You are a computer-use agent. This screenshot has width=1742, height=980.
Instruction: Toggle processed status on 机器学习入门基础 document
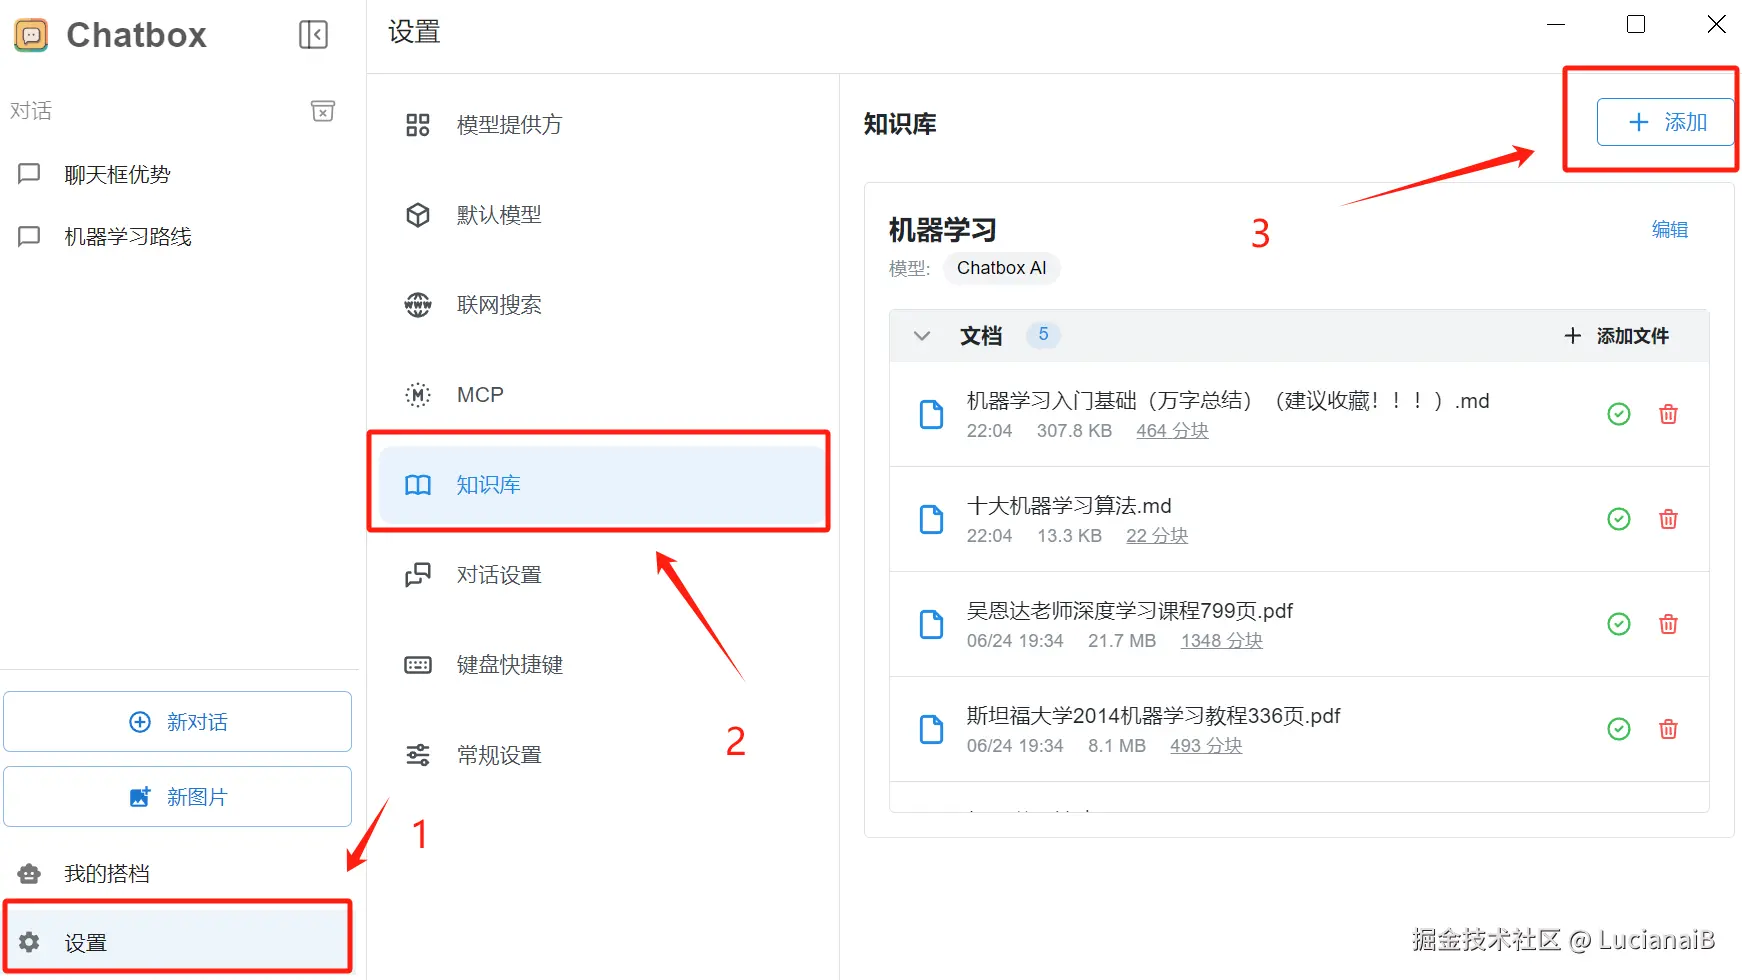pyautogui.click(x=1619, y=414)
